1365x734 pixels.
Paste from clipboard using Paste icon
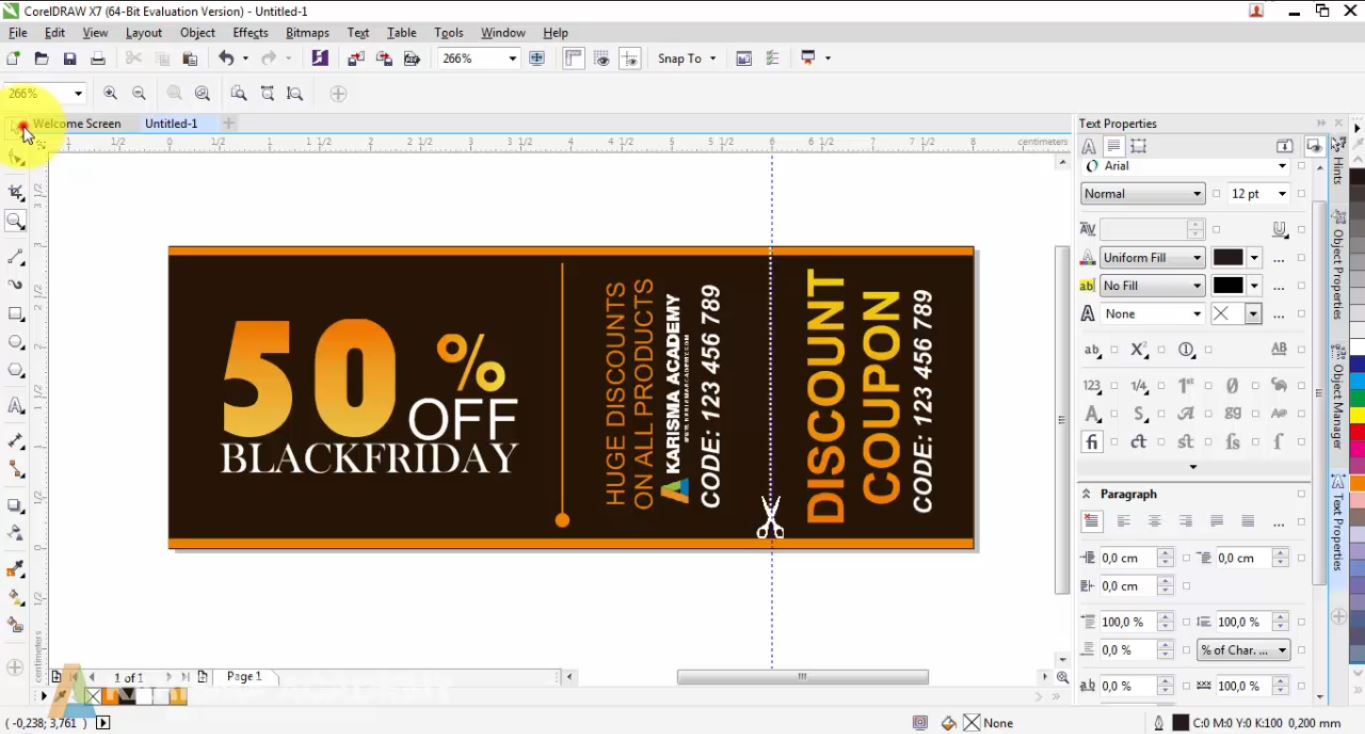click(x=189, y=59)
